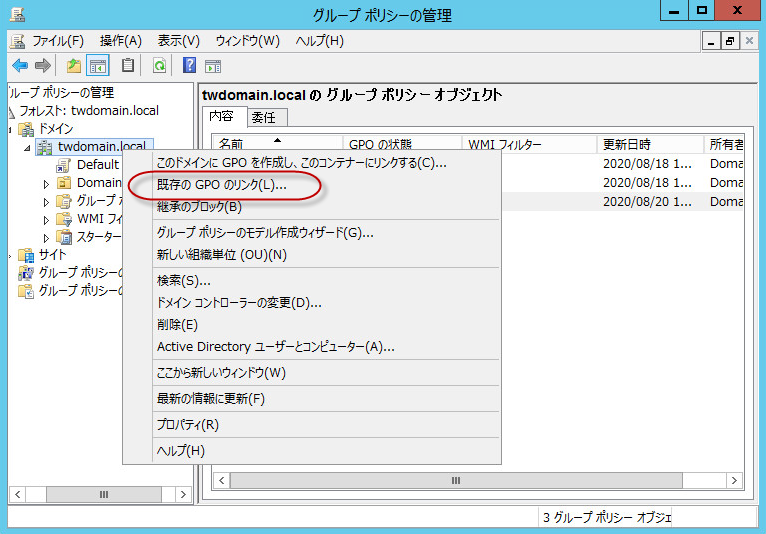766x534 pixels.
Task: Click the Back arrow toolbar icon
Action: pyautogui.click(x=19, y=66)
